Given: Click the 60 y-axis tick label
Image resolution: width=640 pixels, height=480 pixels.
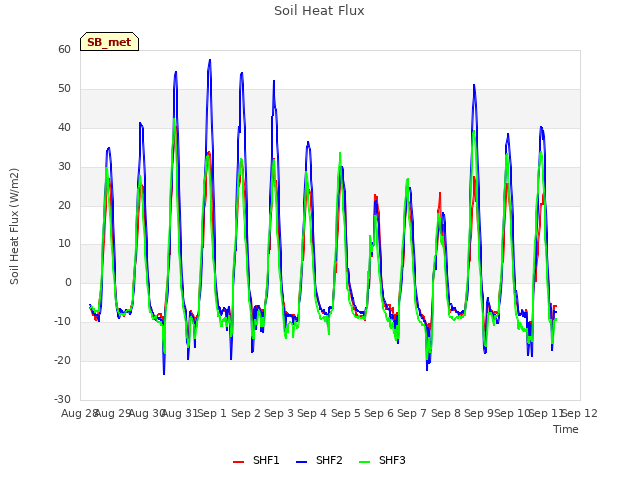Looking at the screenshot, I should (64, 49).
